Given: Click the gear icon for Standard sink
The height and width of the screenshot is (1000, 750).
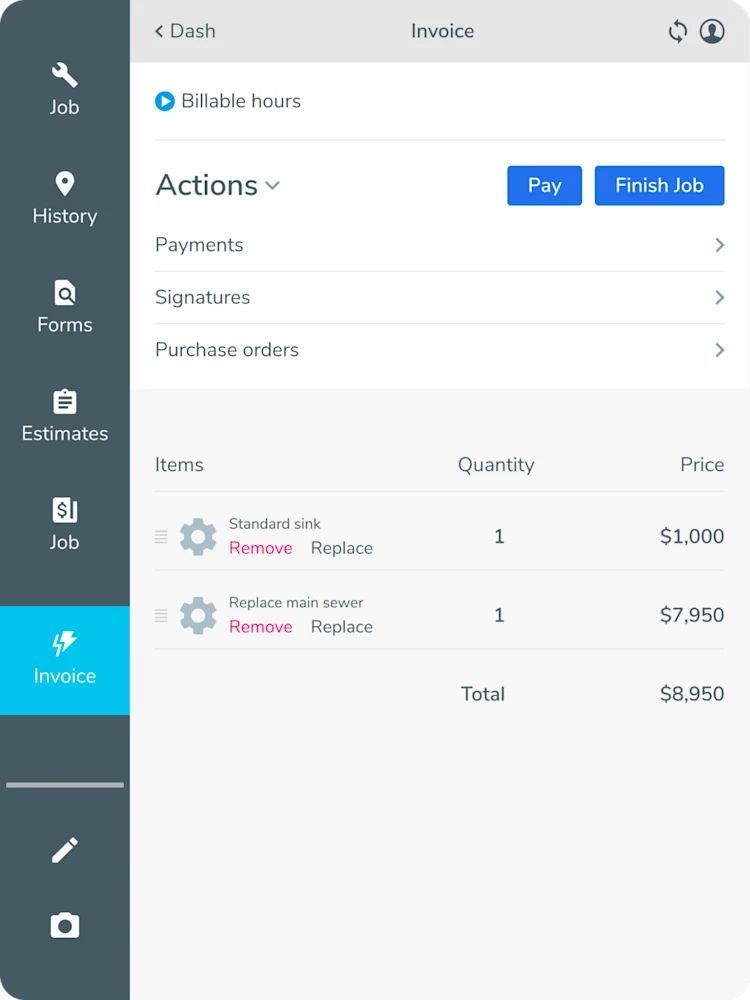Looking at the screenshot, I should [198, 536].
